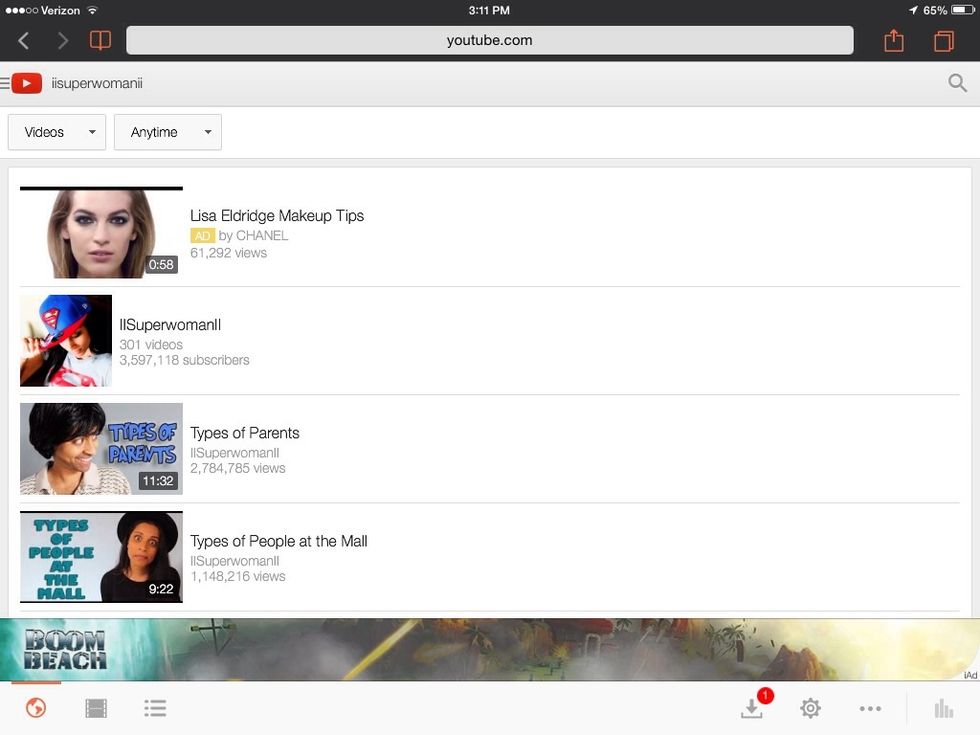Open the film reel videos icon
The width and height of the screenshot is (980, 735).
pyautogui.click(x=95, y=707)
